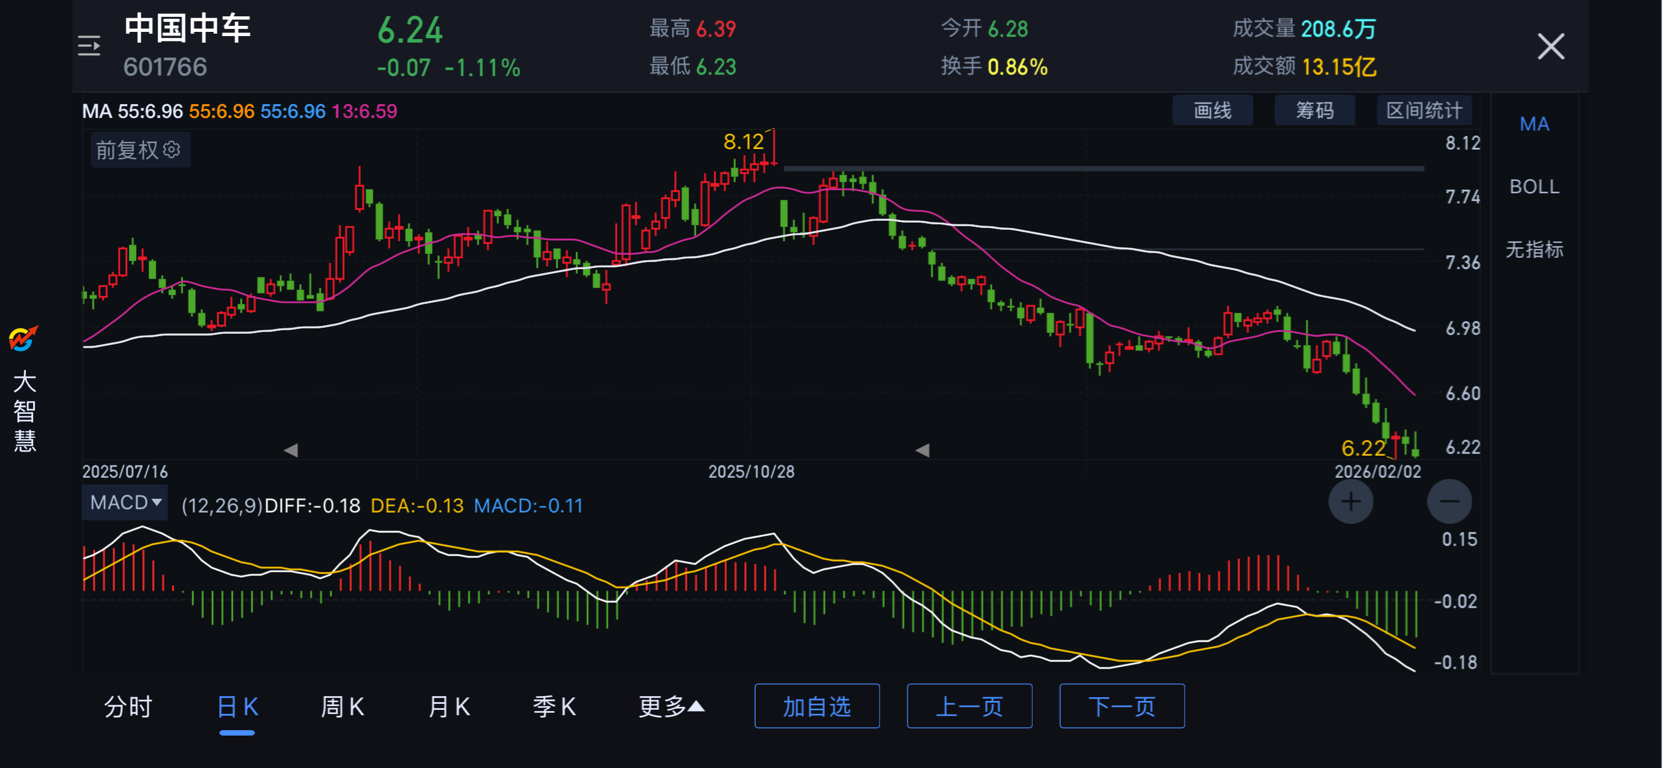This screenshot has height=768, width=1662.
Task: Open 区间统计 range statistics
Action: (1424, 110)
